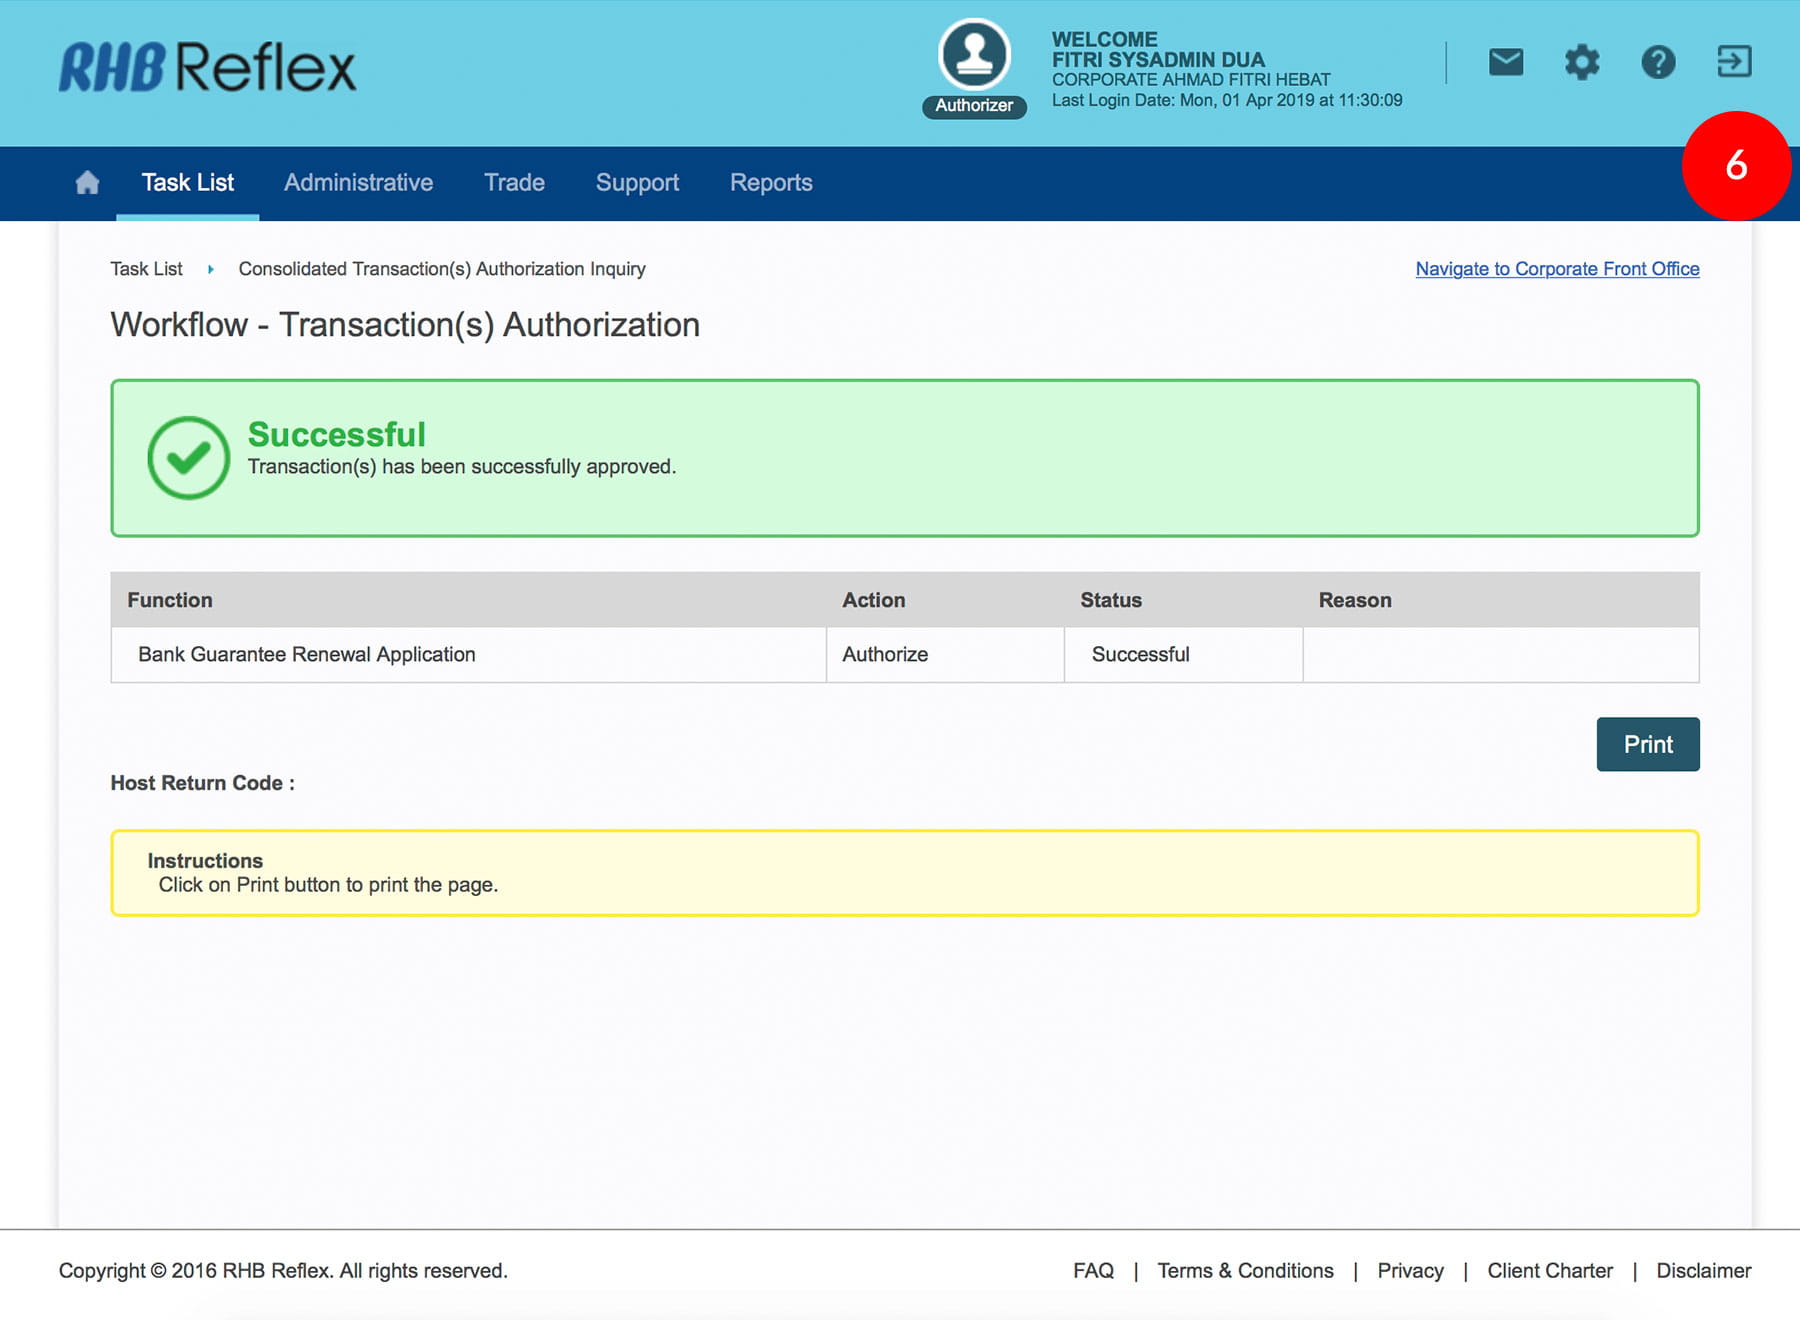1800x1320 pixels.
Task: Click the home icon in navigation bar
Action: (x=87, y=183)
